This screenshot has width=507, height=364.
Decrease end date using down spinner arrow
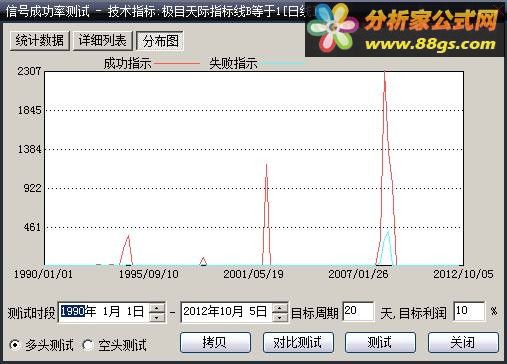pos(280,317)
